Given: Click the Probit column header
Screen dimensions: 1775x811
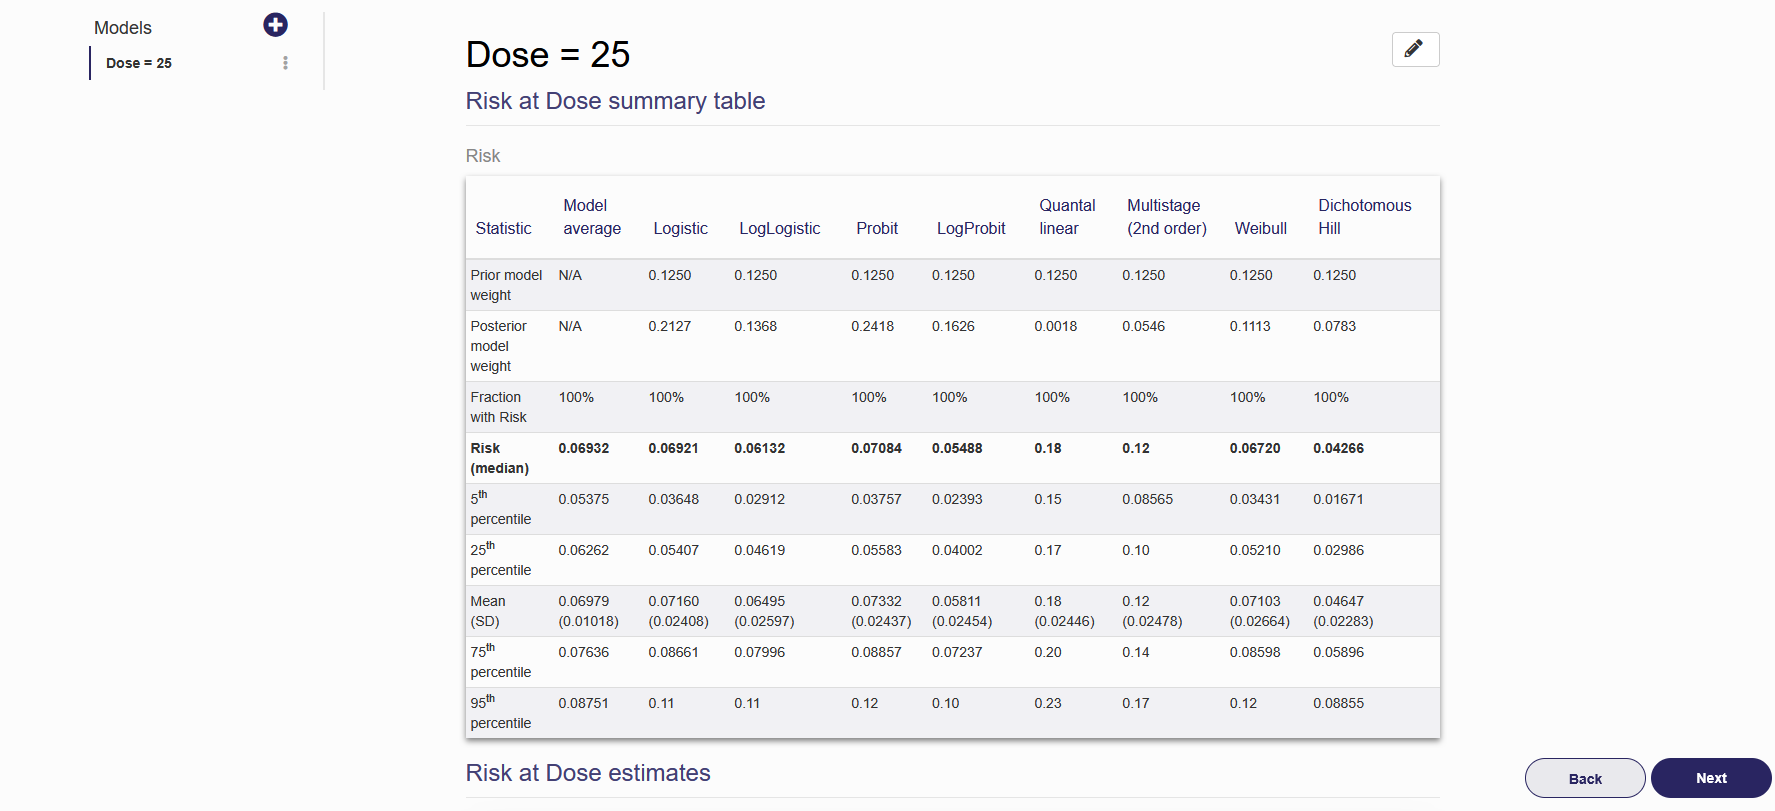Looking at the screenshot, I should coord(877,229).
